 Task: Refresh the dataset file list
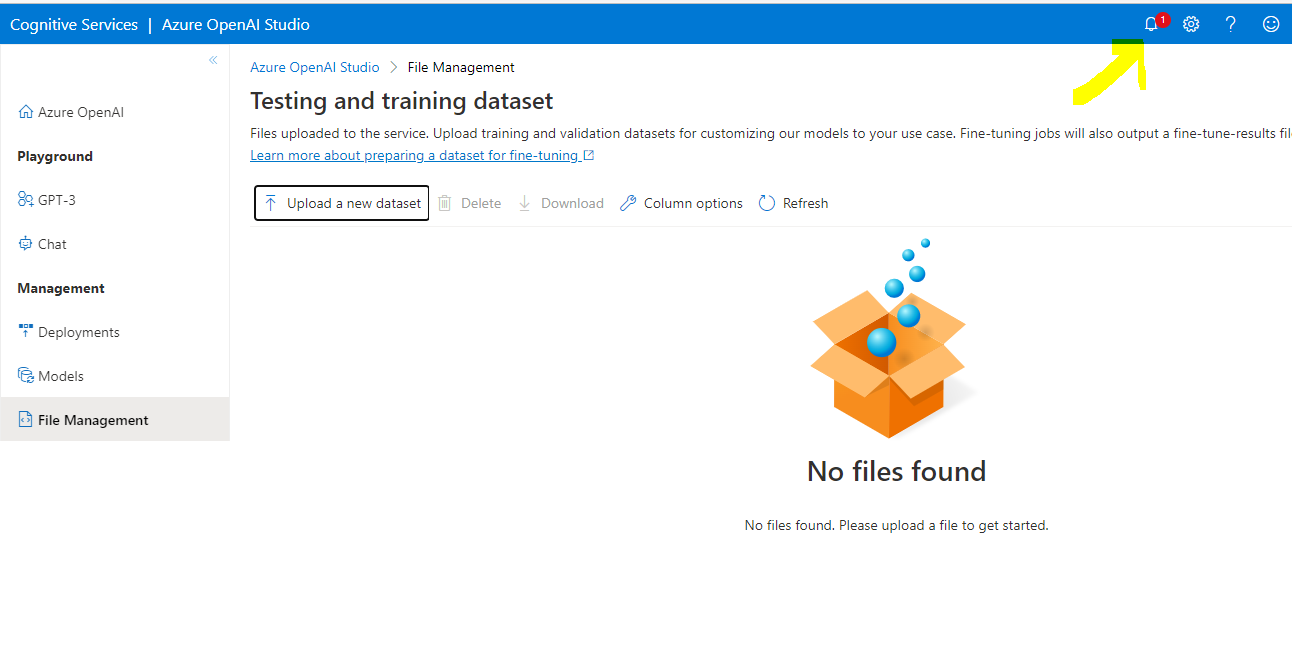coord(793,202)
